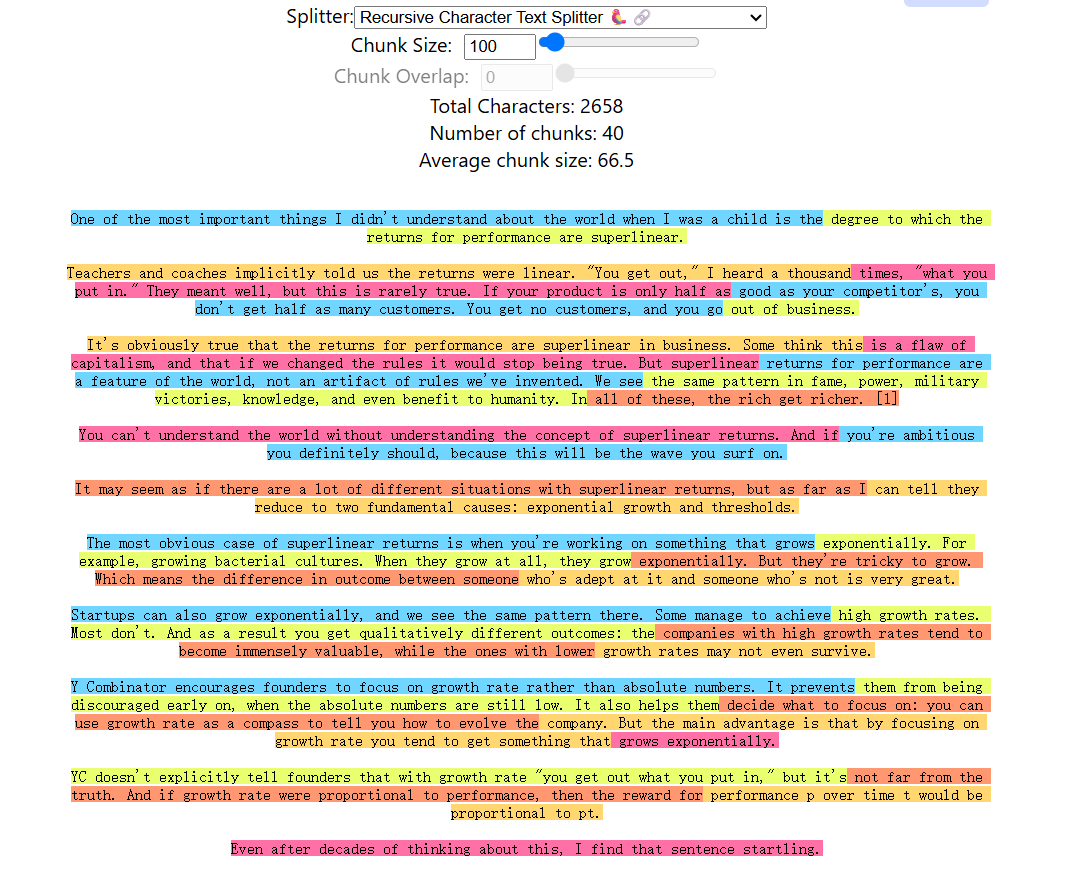
Task: Click the chunk 'discouraged early on, when the absolute numbers are still low'
Action: (395, 705)
